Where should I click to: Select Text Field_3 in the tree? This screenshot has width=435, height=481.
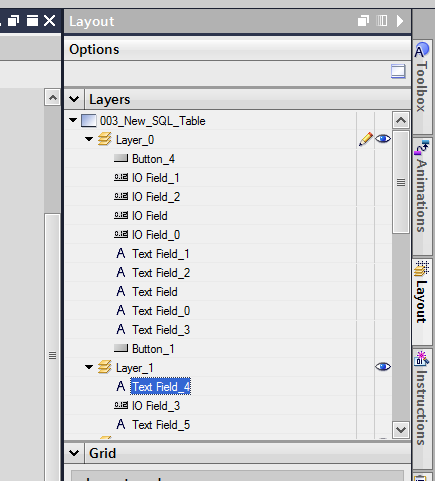pyautogui.click(x=161, y=330)
